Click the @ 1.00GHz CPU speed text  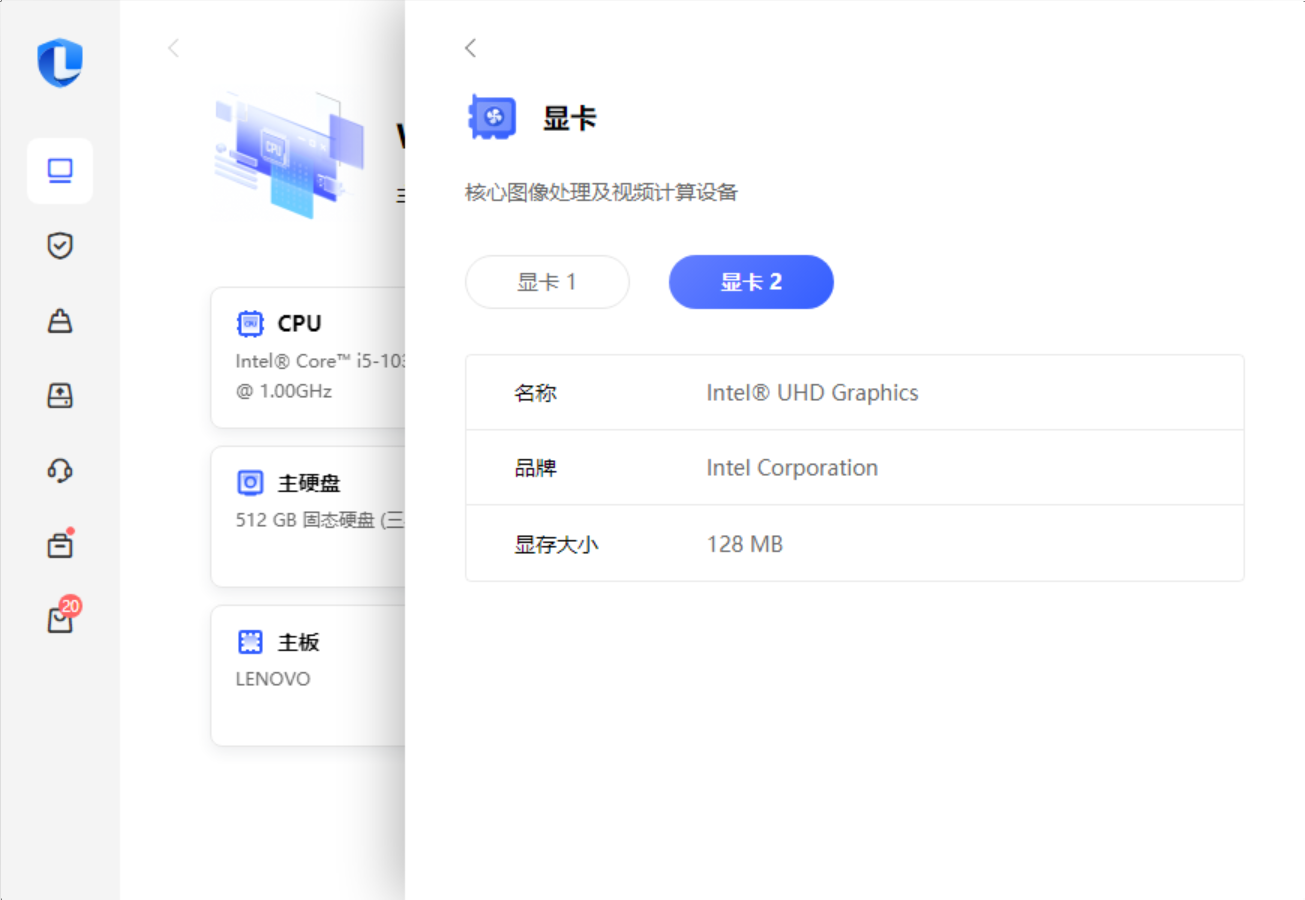(283, 391)
